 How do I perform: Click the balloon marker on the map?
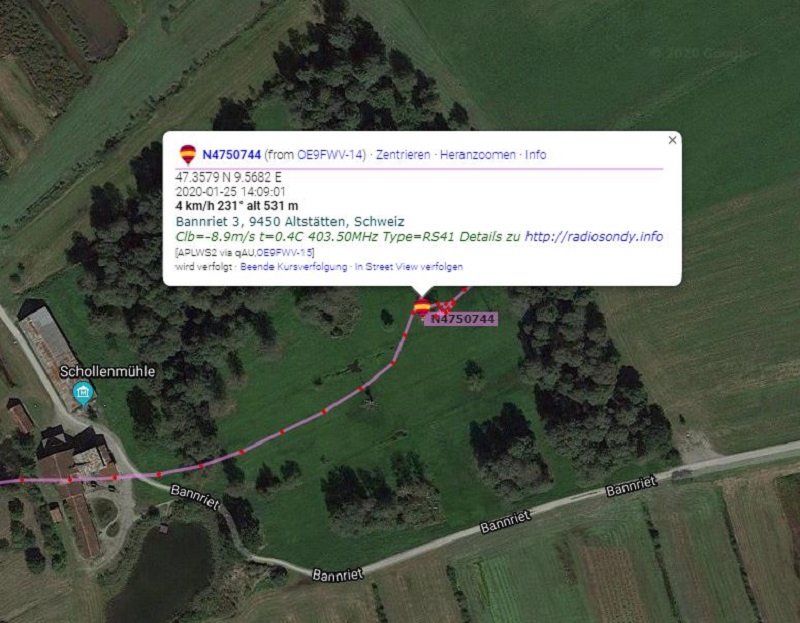tap(422, 308)
